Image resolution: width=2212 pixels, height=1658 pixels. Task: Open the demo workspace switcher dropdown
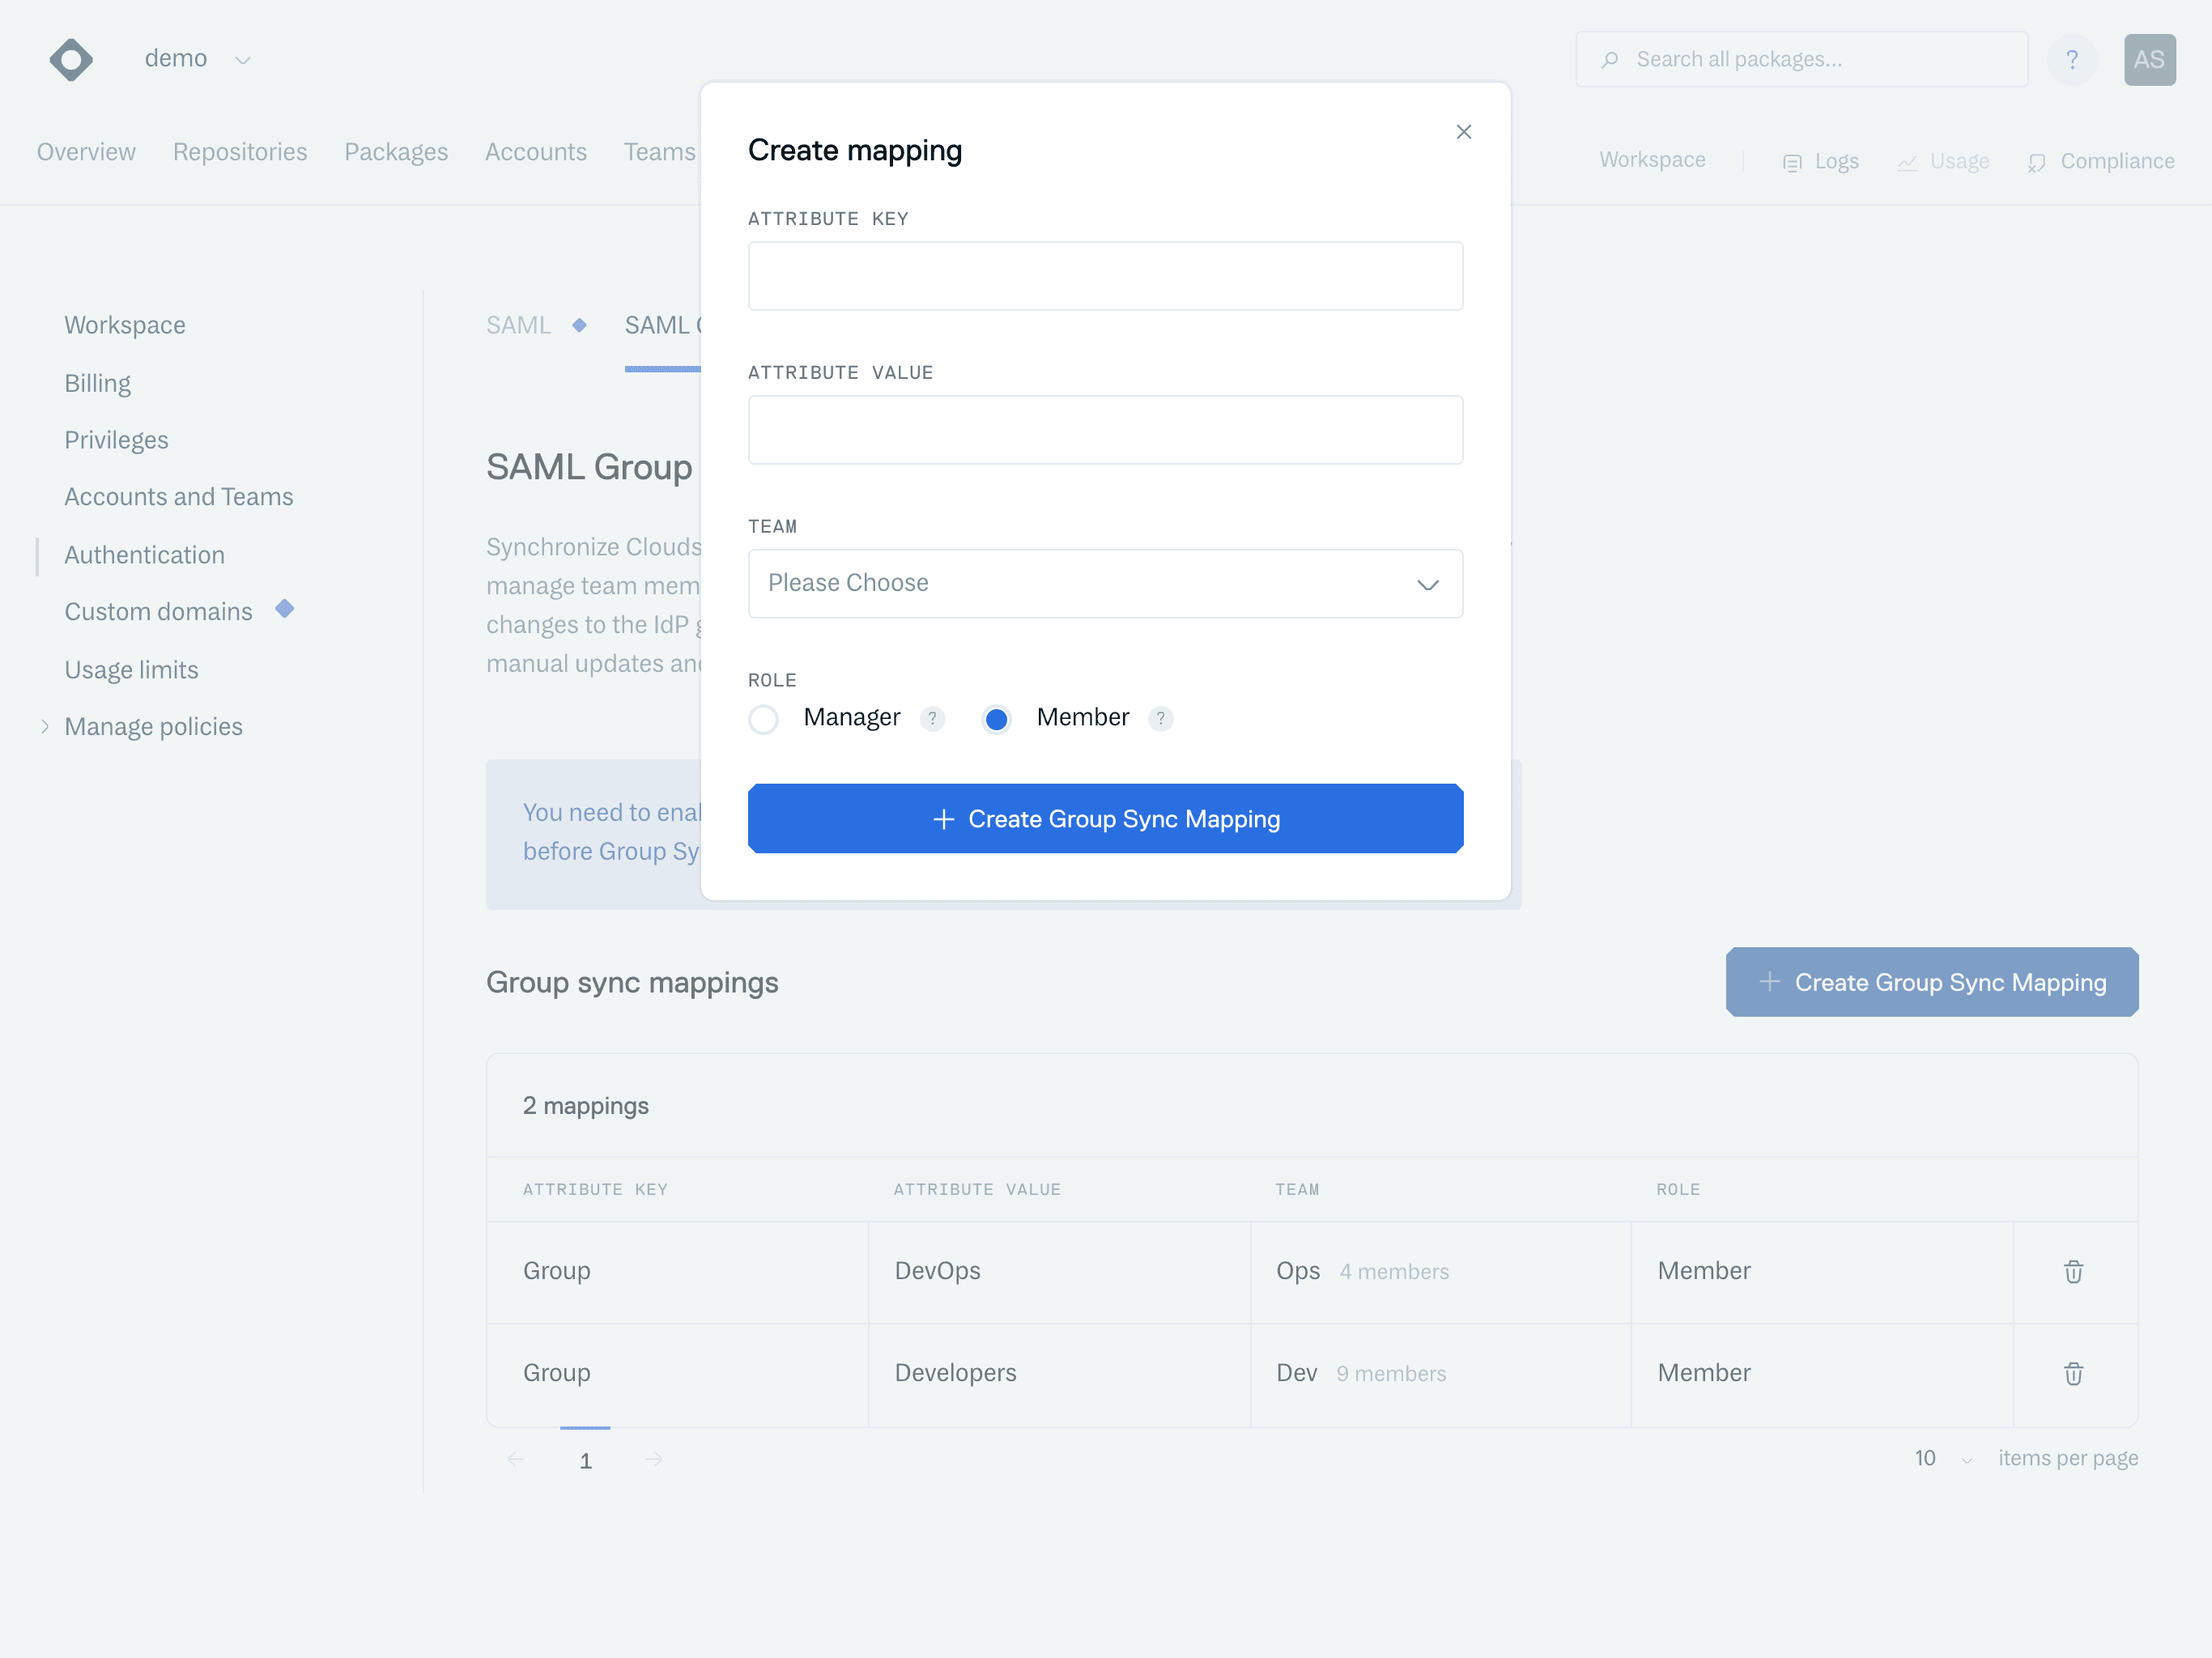tap(197, 59)
